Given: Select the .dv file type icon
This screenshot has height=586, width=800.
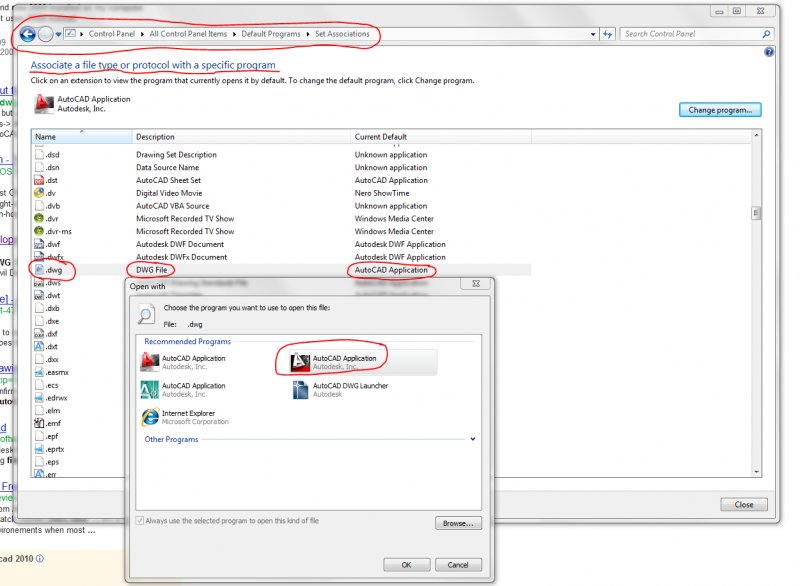Looking at the screenshot, I should (39, 193).
